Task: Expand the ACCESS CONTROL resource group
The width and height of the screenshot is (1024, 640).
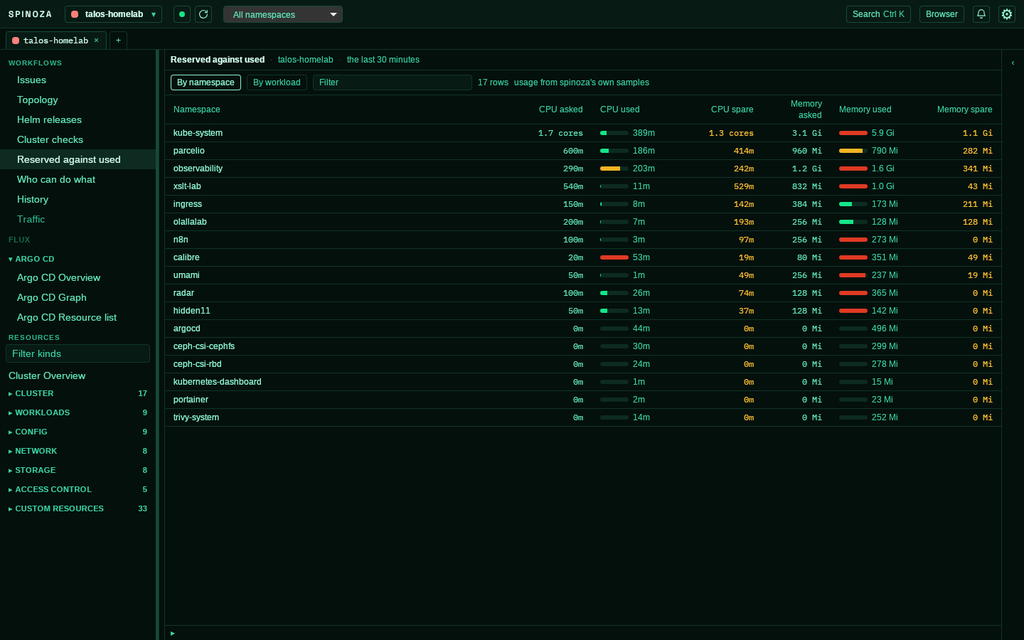Action: tap(78, 489)
